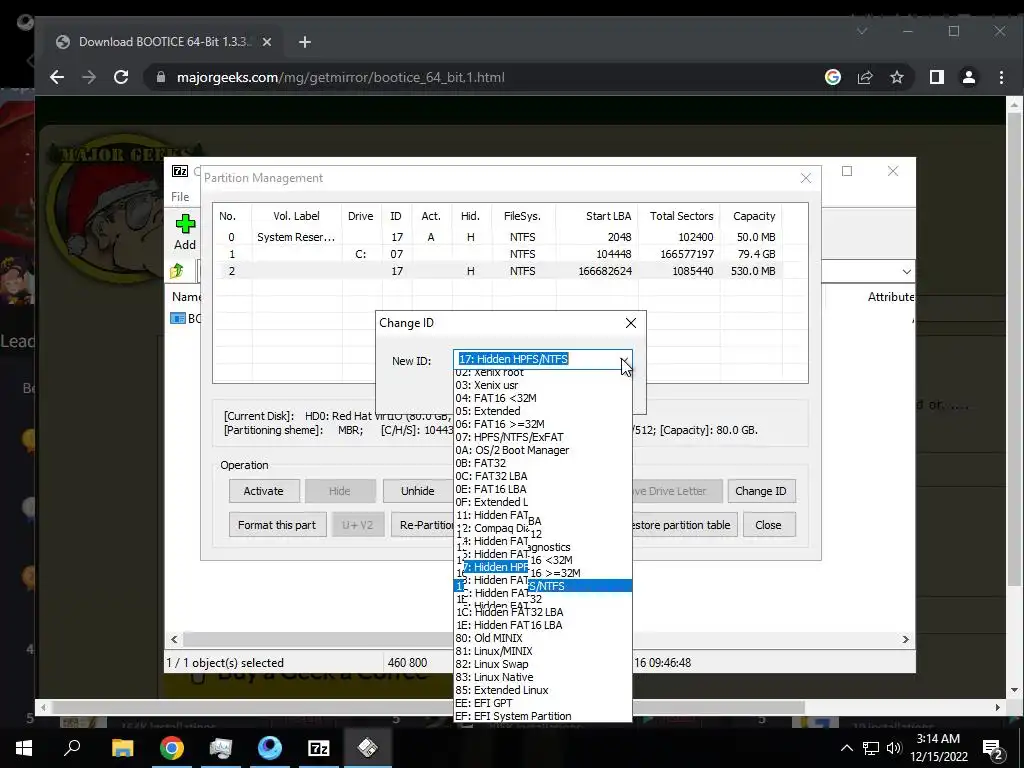
Task: Click the browser forward arrow
Action: [x=89, y=77]
